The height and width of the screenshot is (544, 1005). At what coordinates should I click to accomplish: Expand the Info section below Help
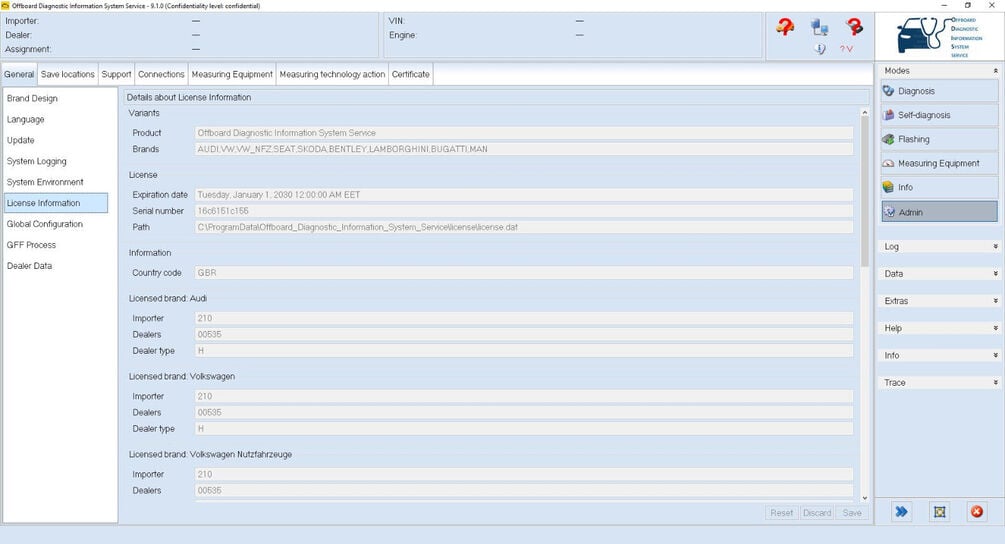[x=940, y=356]
